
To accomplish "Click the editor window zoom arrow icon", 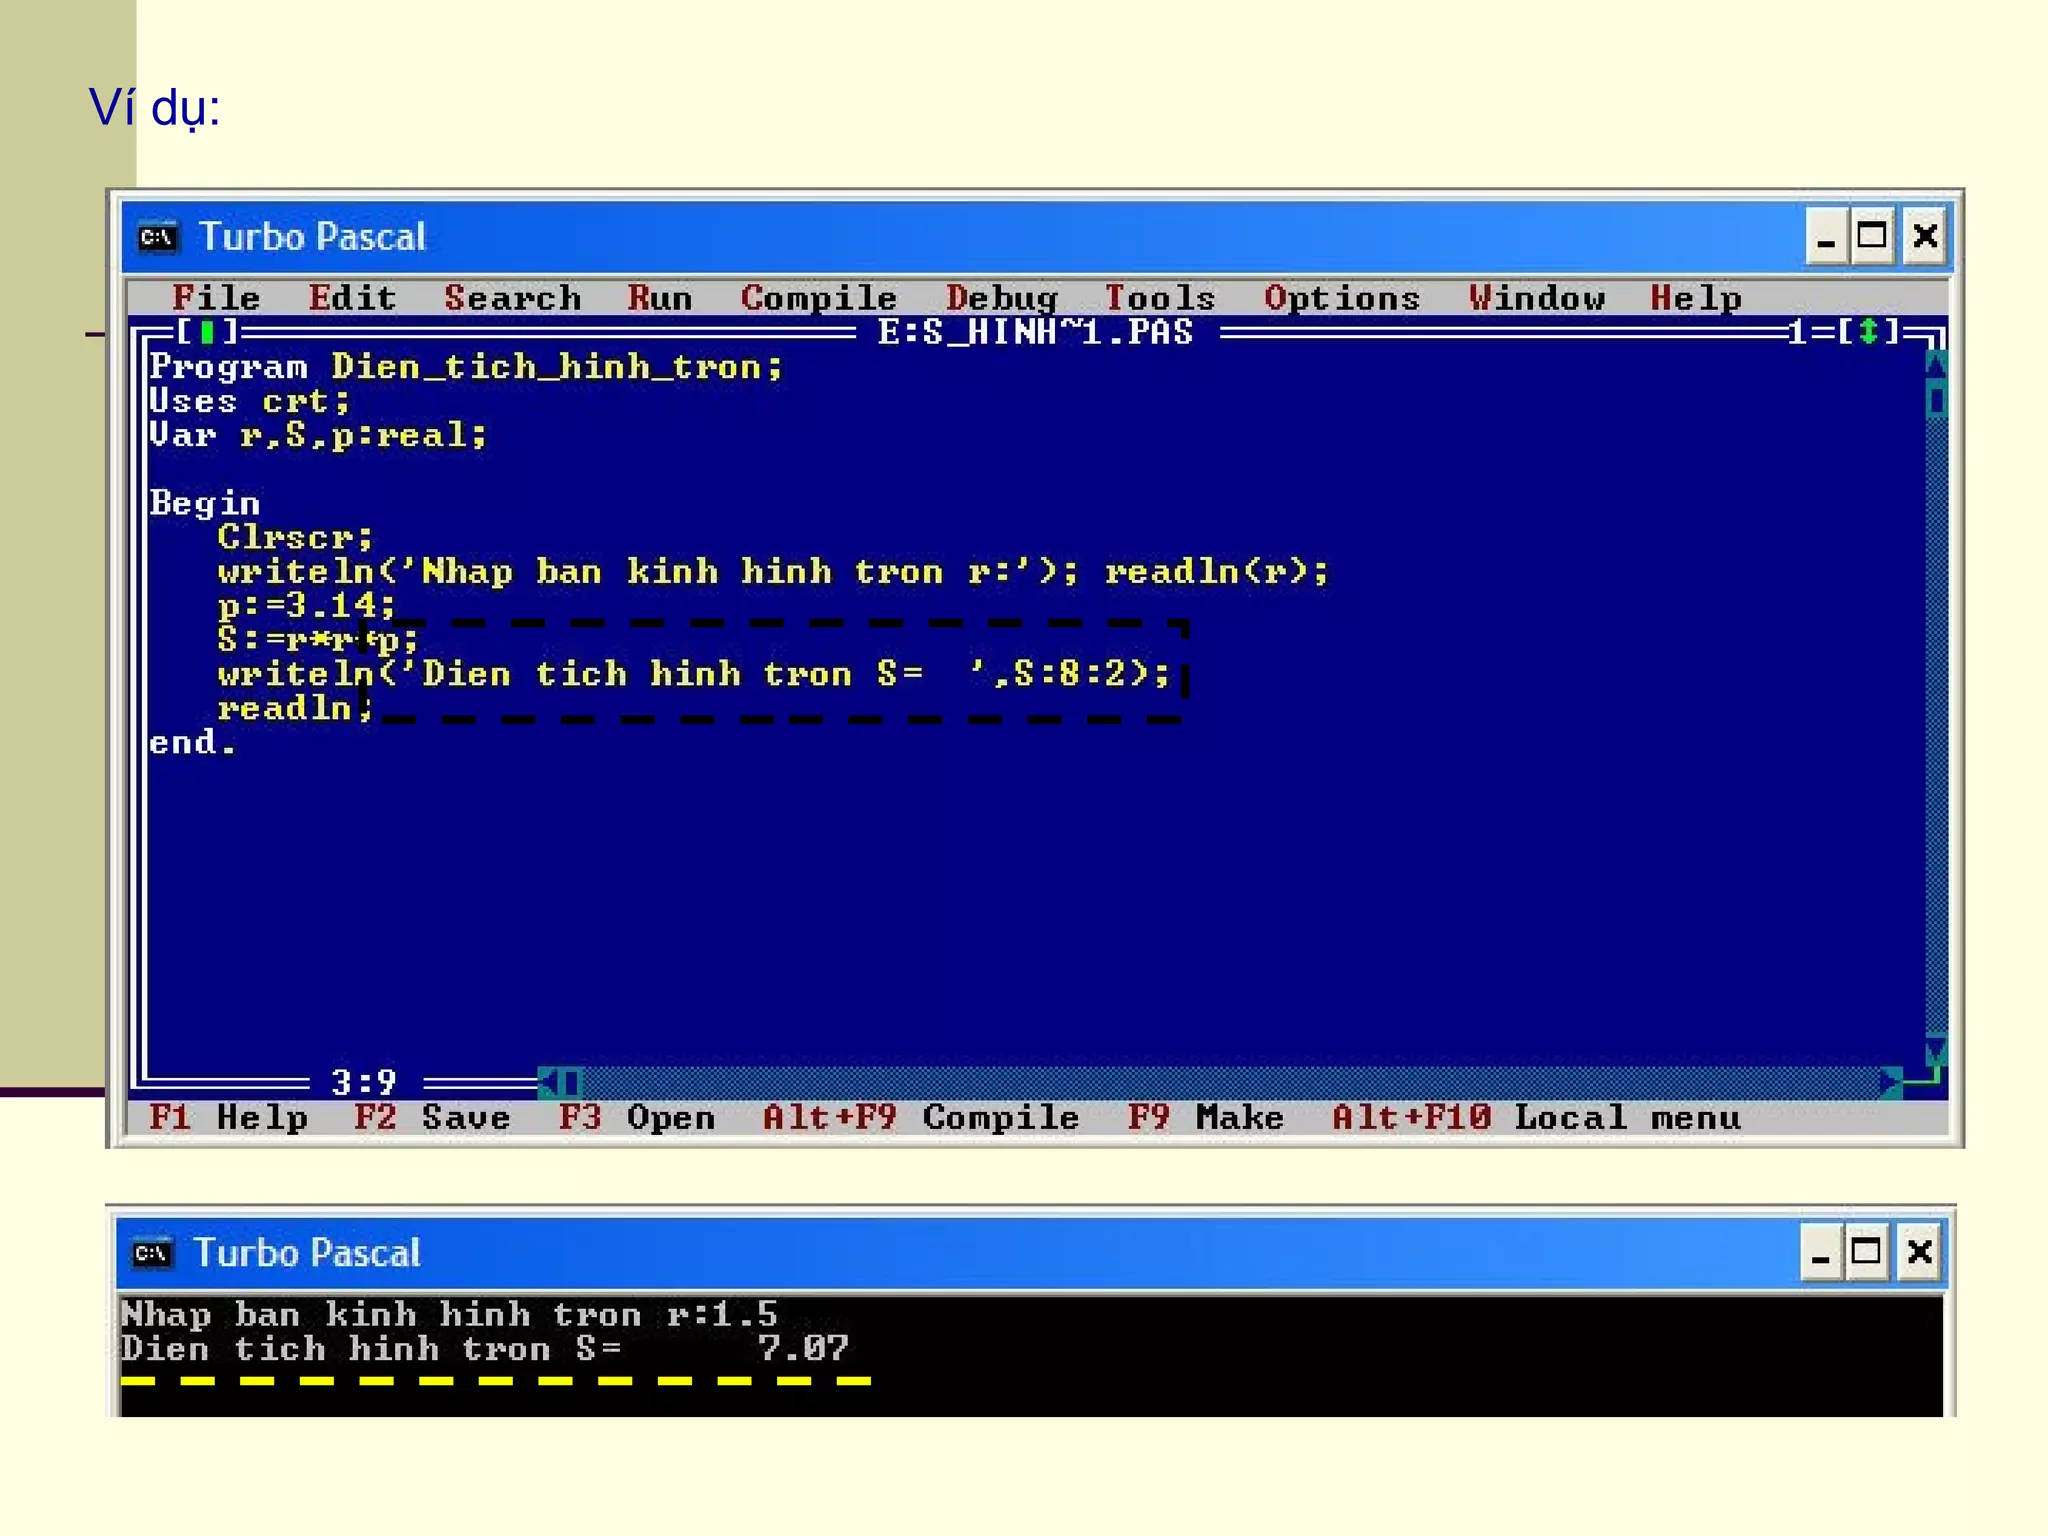I will 1866,331.
